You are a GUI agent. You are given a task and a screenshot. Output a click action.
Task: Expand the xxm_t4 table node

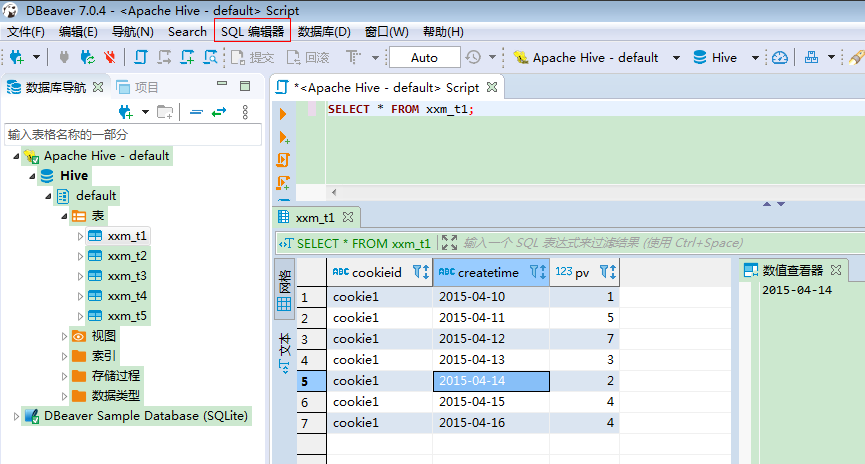pyautogui.click(x=80, y=296)
